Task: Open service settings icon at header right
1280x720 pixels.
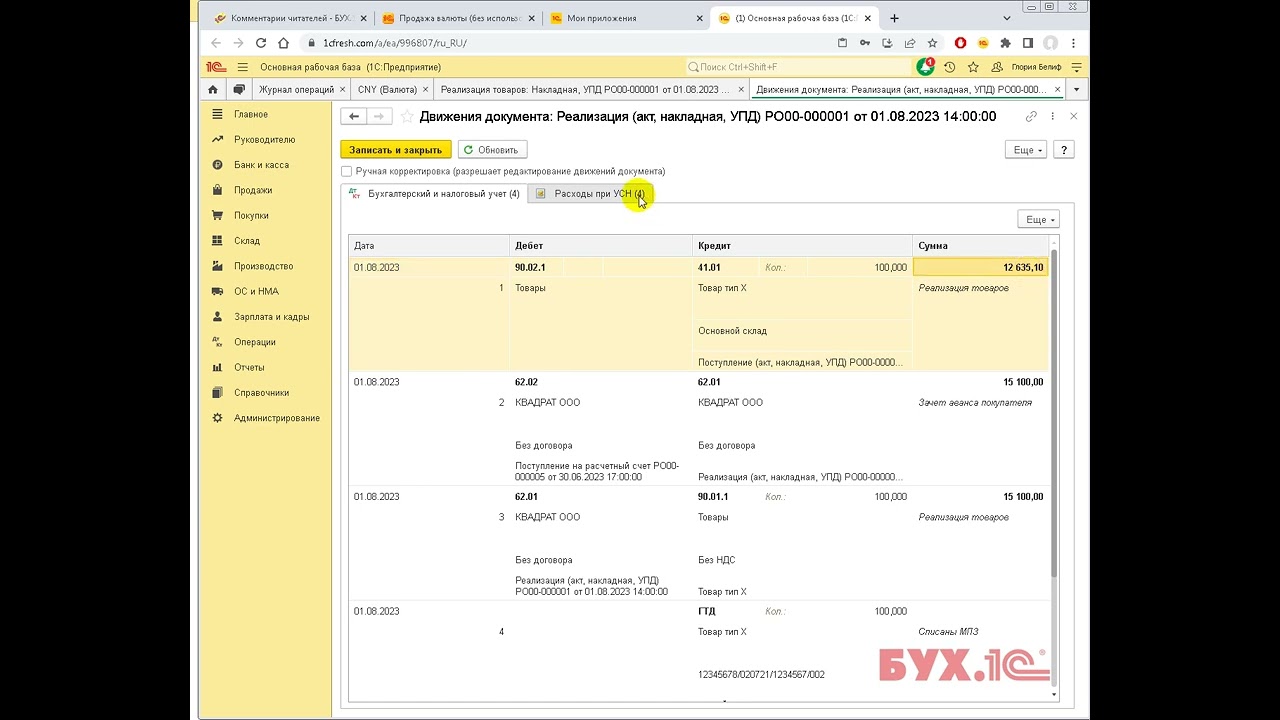Action: point(1076,67)
